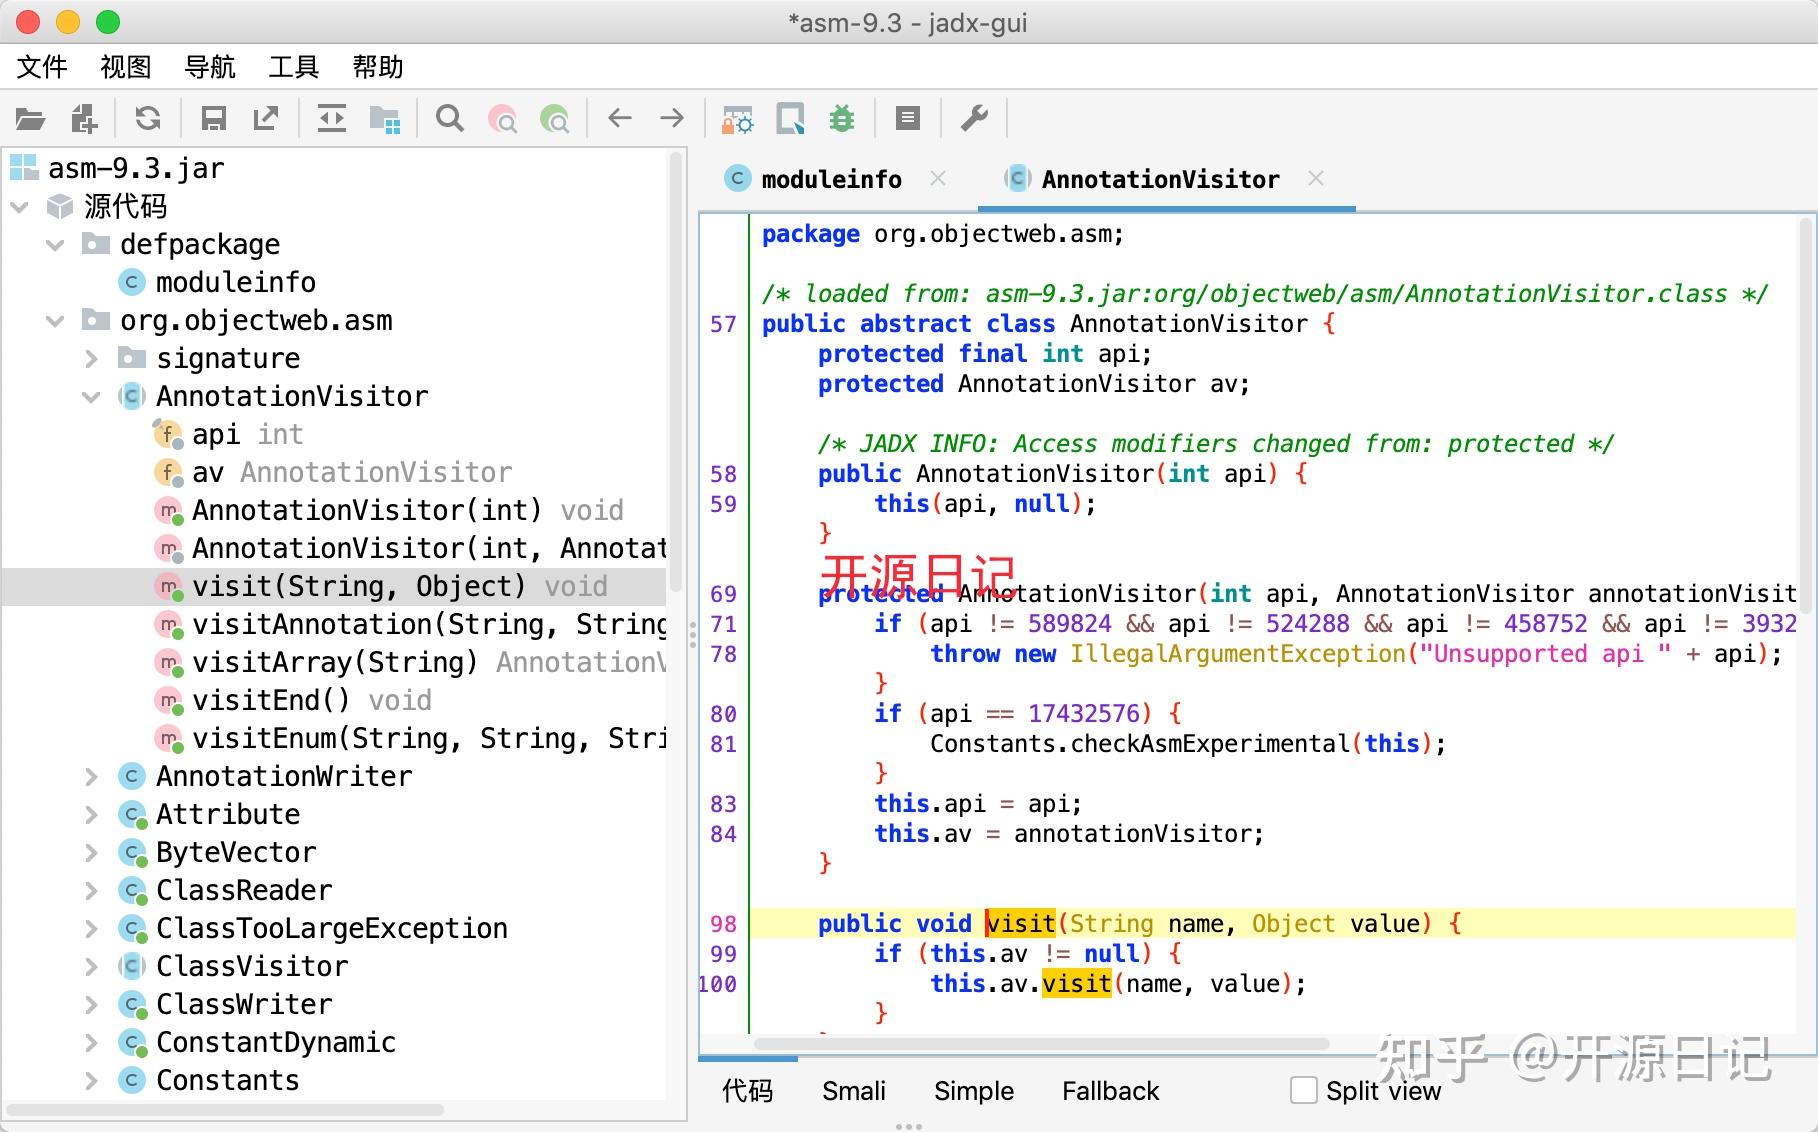Image resolution: width=1818 pixels, height=1132 pixels.
Task: Navigate back with left arrow
Action: (x=620, y=119)
